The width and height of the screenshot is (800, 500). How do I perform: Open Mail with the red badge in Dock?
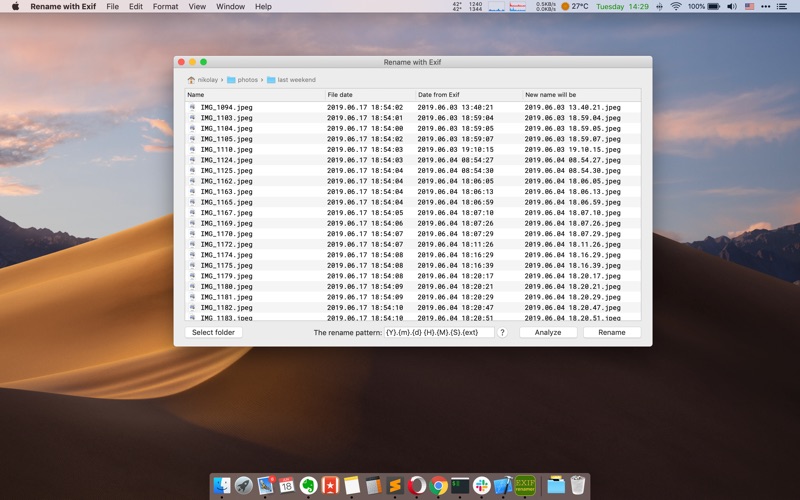[265, 485]
